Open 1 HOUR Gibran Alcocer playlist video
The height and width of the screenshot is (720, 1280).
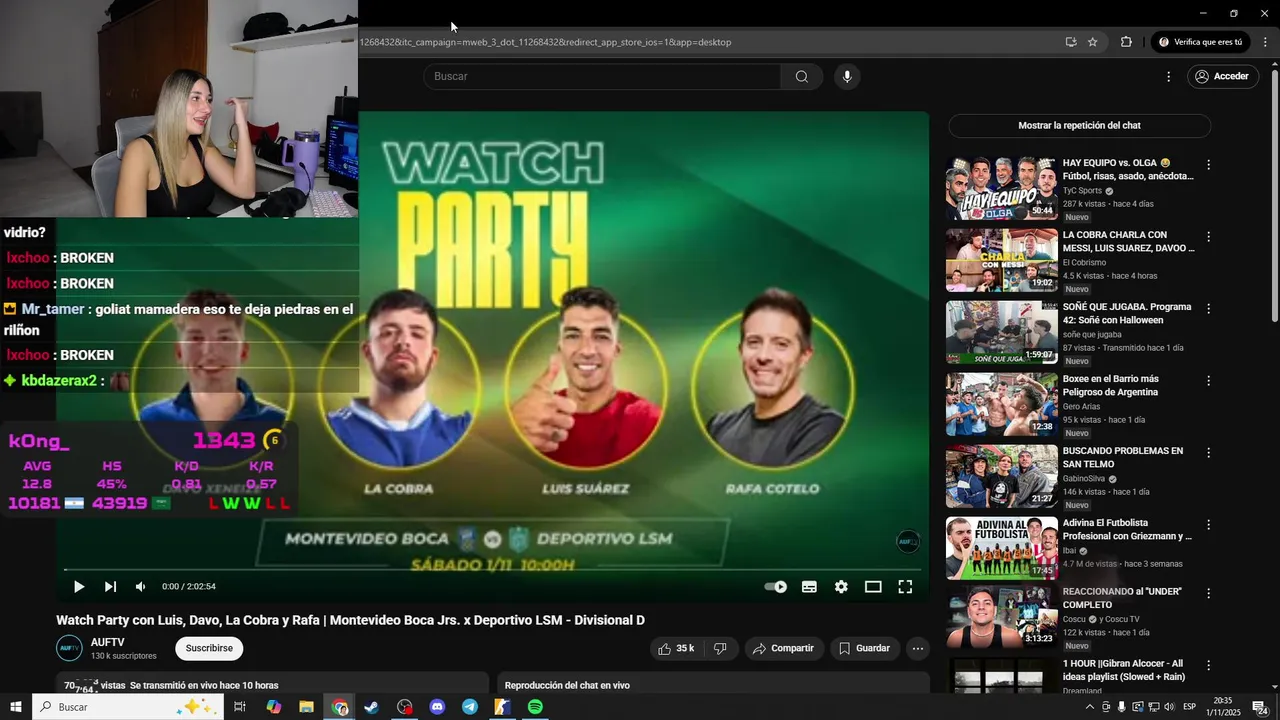tap(1124, 670)
